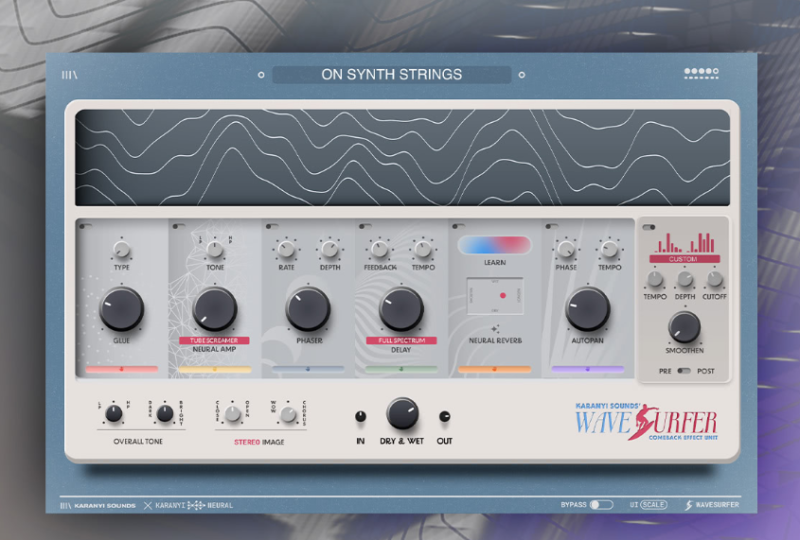Open the preset library icon at top left
Screen dimensions: 800x540
[x=68, y=74]
